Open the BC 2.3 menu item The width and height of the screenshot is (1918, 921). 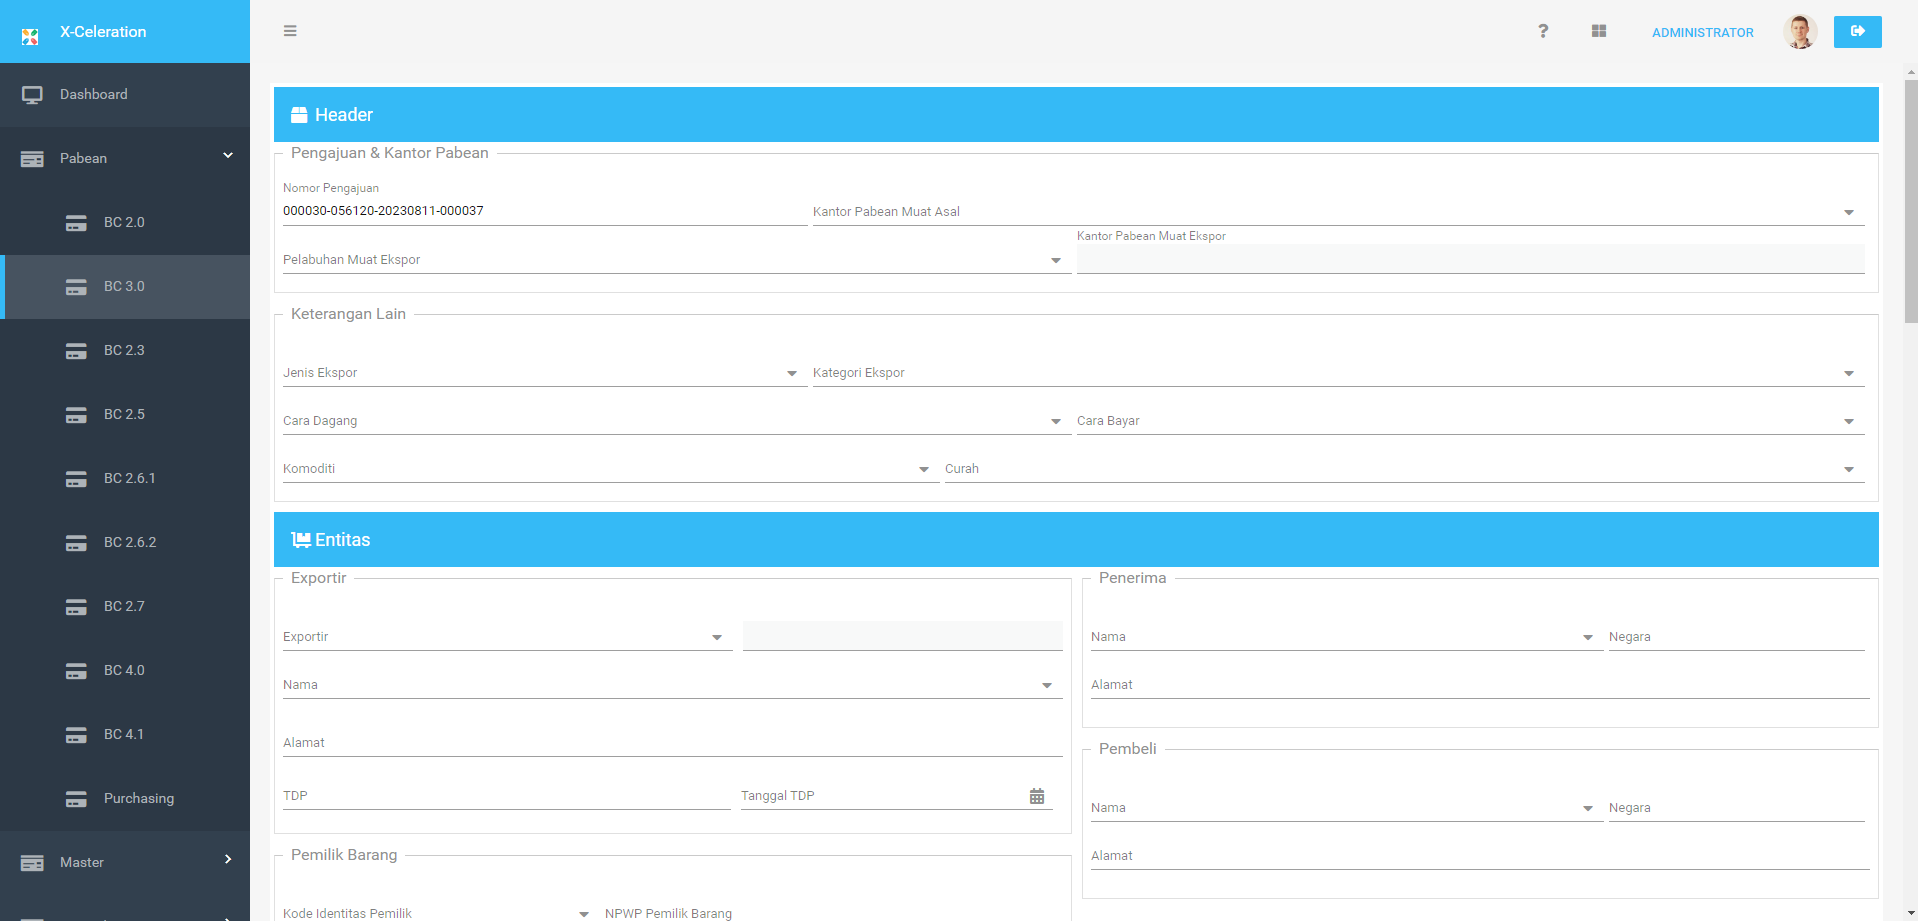coord(125,351)
